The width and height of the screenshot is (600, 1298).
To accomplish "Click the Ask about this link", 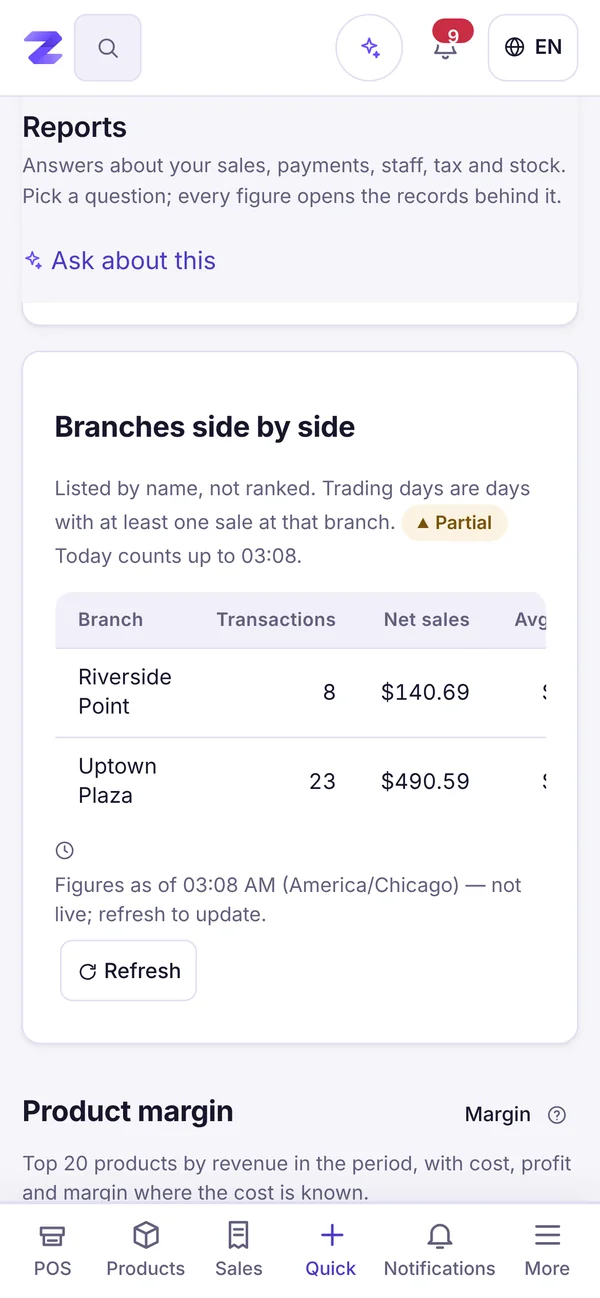I will coord(120,261).
